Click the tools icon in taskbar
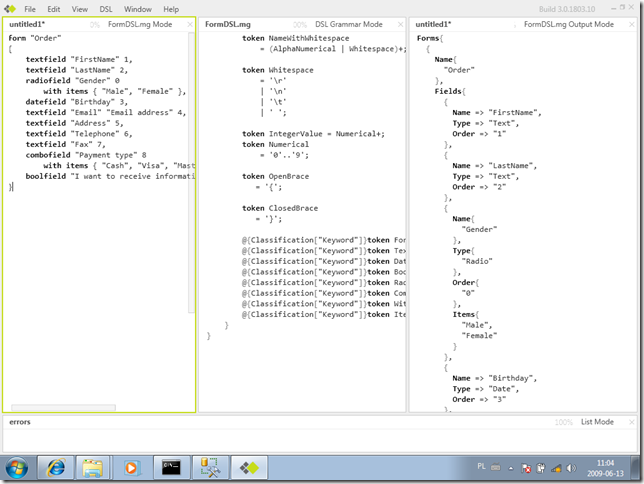 tap(211, 466)
